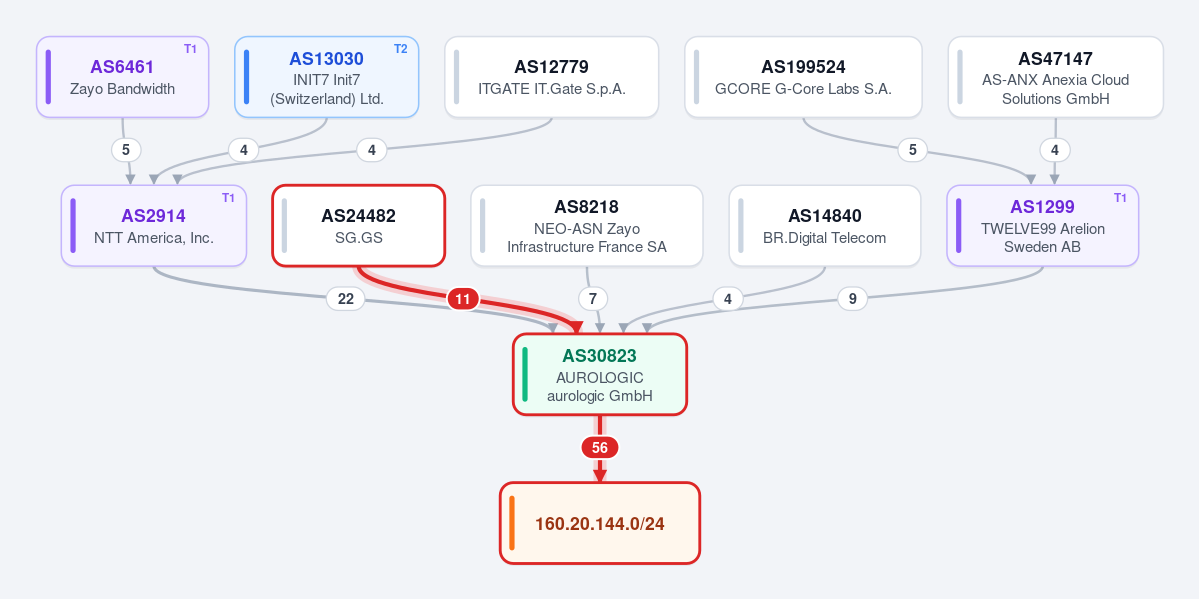Click the 9 edge count badge
This screenshot has width=1199, height=599.
pyautogui.click(x=853, y=299)
